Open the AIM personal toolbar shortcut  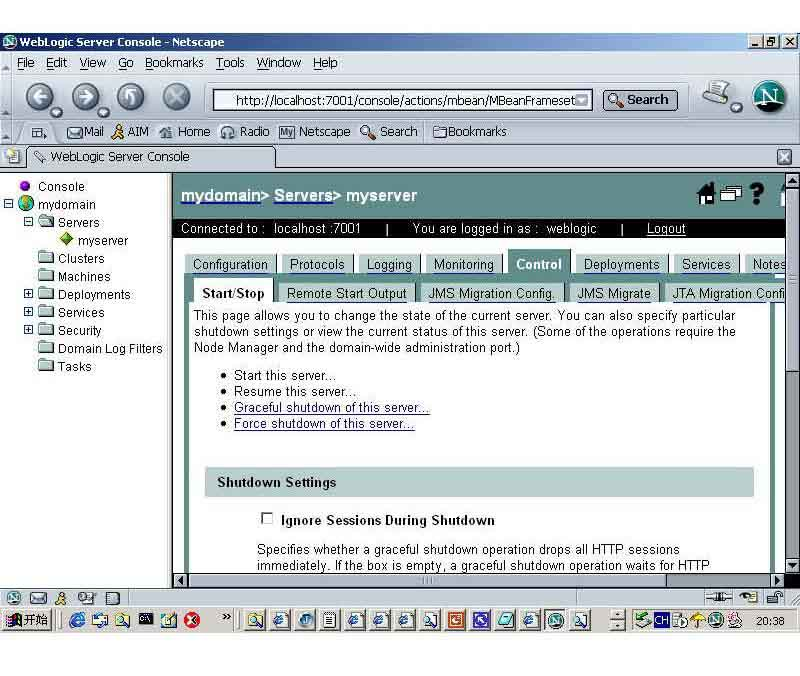tap(130, 132)
